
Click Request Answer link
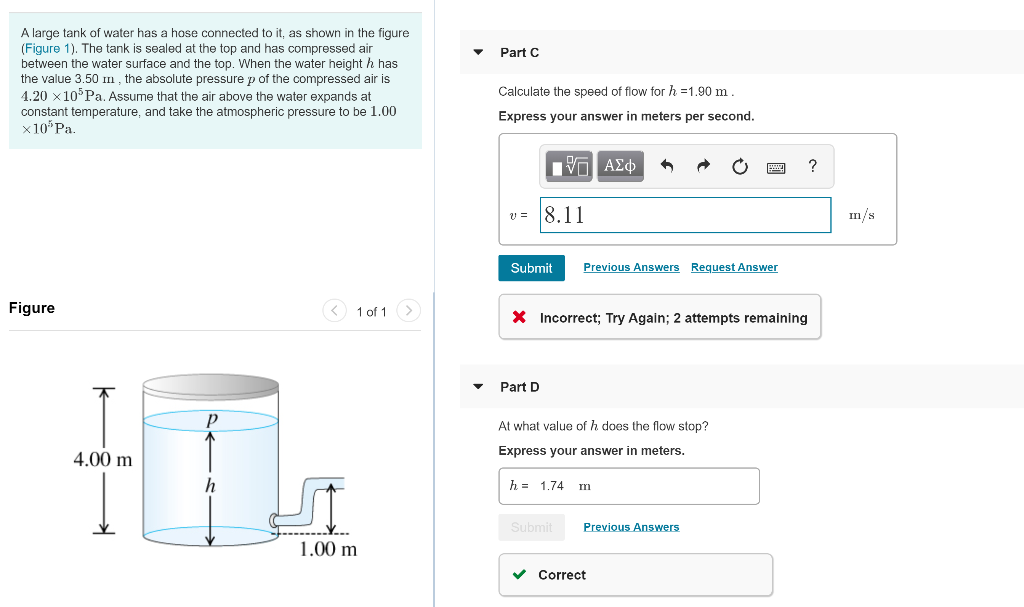pyautogui.click(x=734, y=267)
